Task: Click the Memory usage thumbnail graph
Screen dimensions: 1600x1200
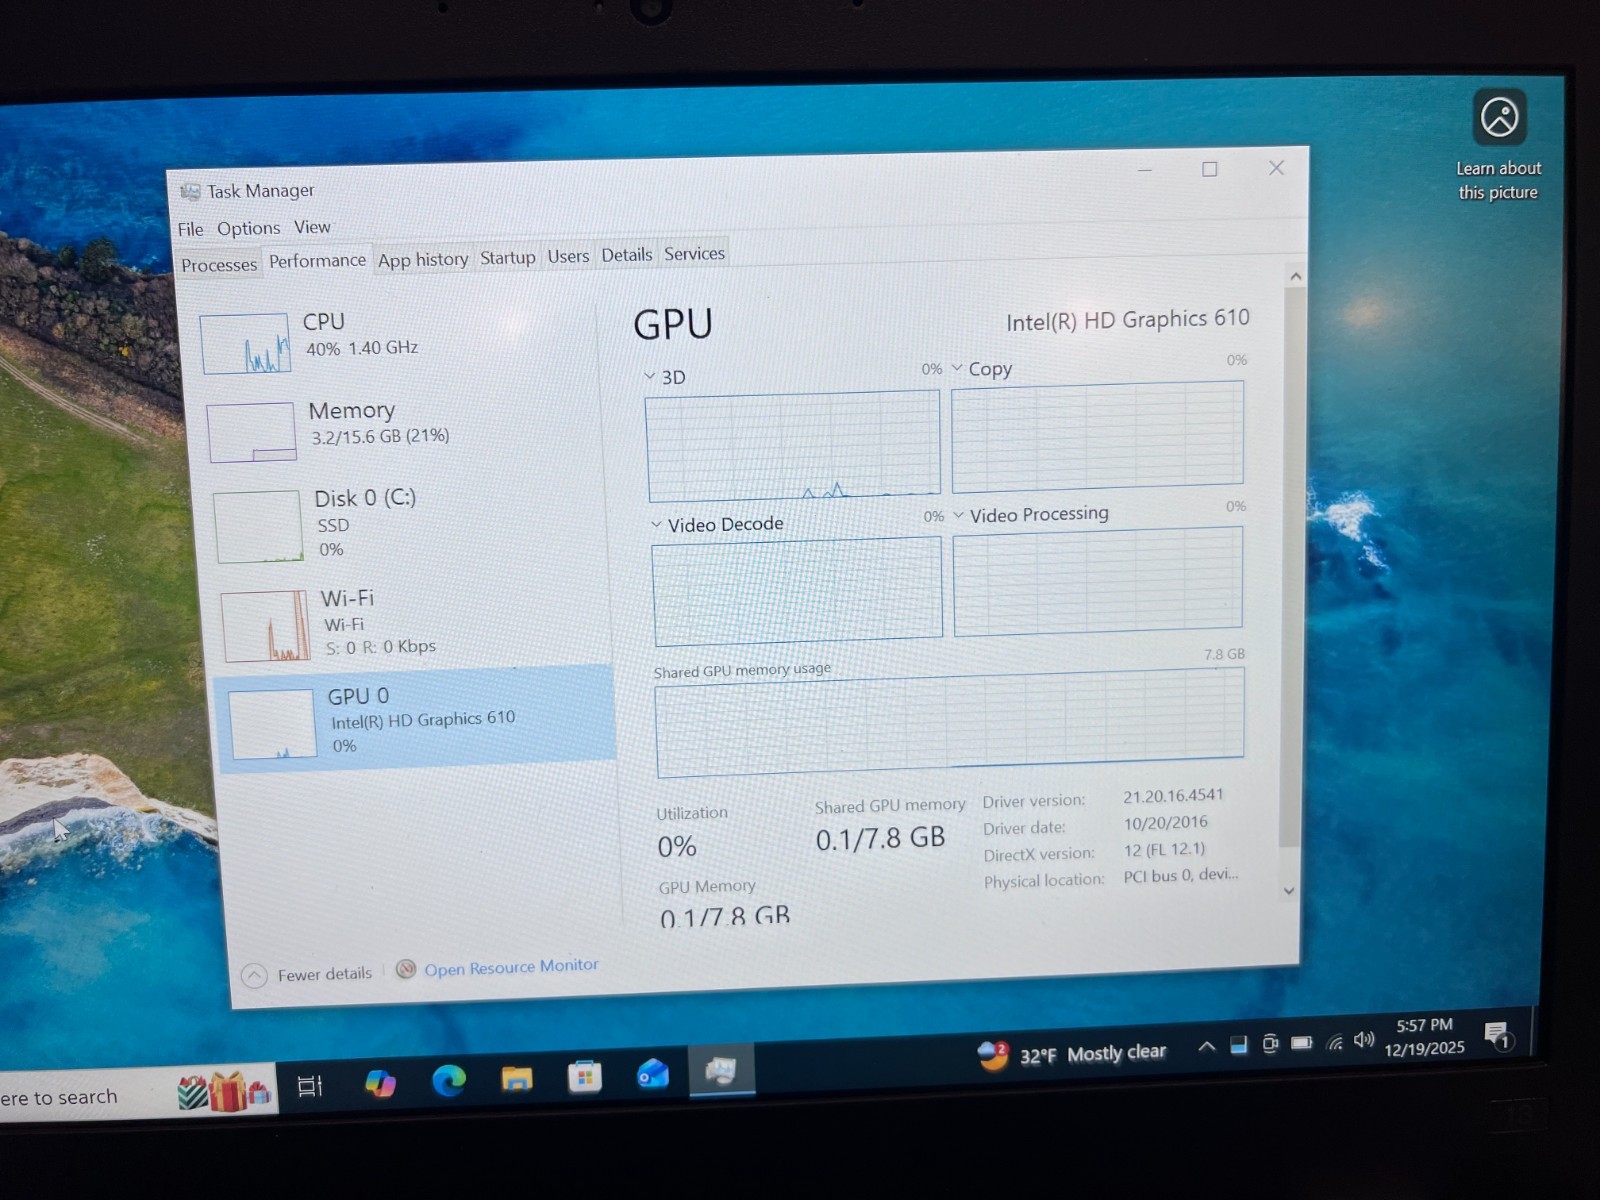Action: [251, 432]
